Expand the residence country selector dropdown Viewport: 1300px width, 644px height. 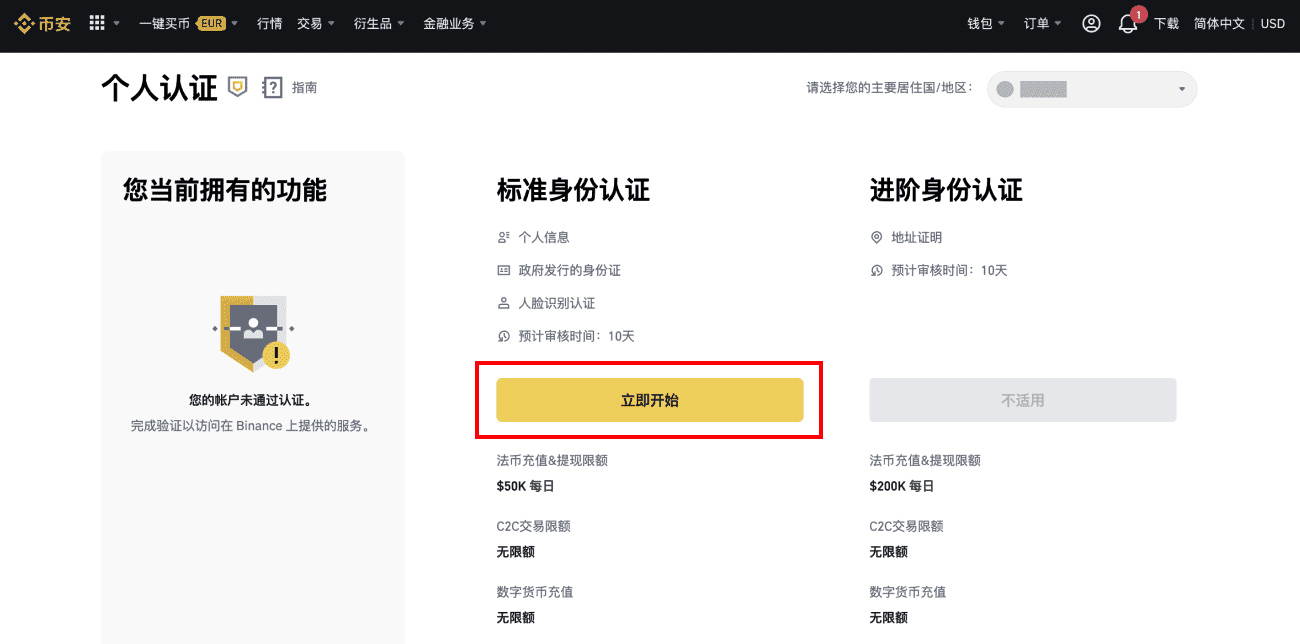coord(1091,89)
